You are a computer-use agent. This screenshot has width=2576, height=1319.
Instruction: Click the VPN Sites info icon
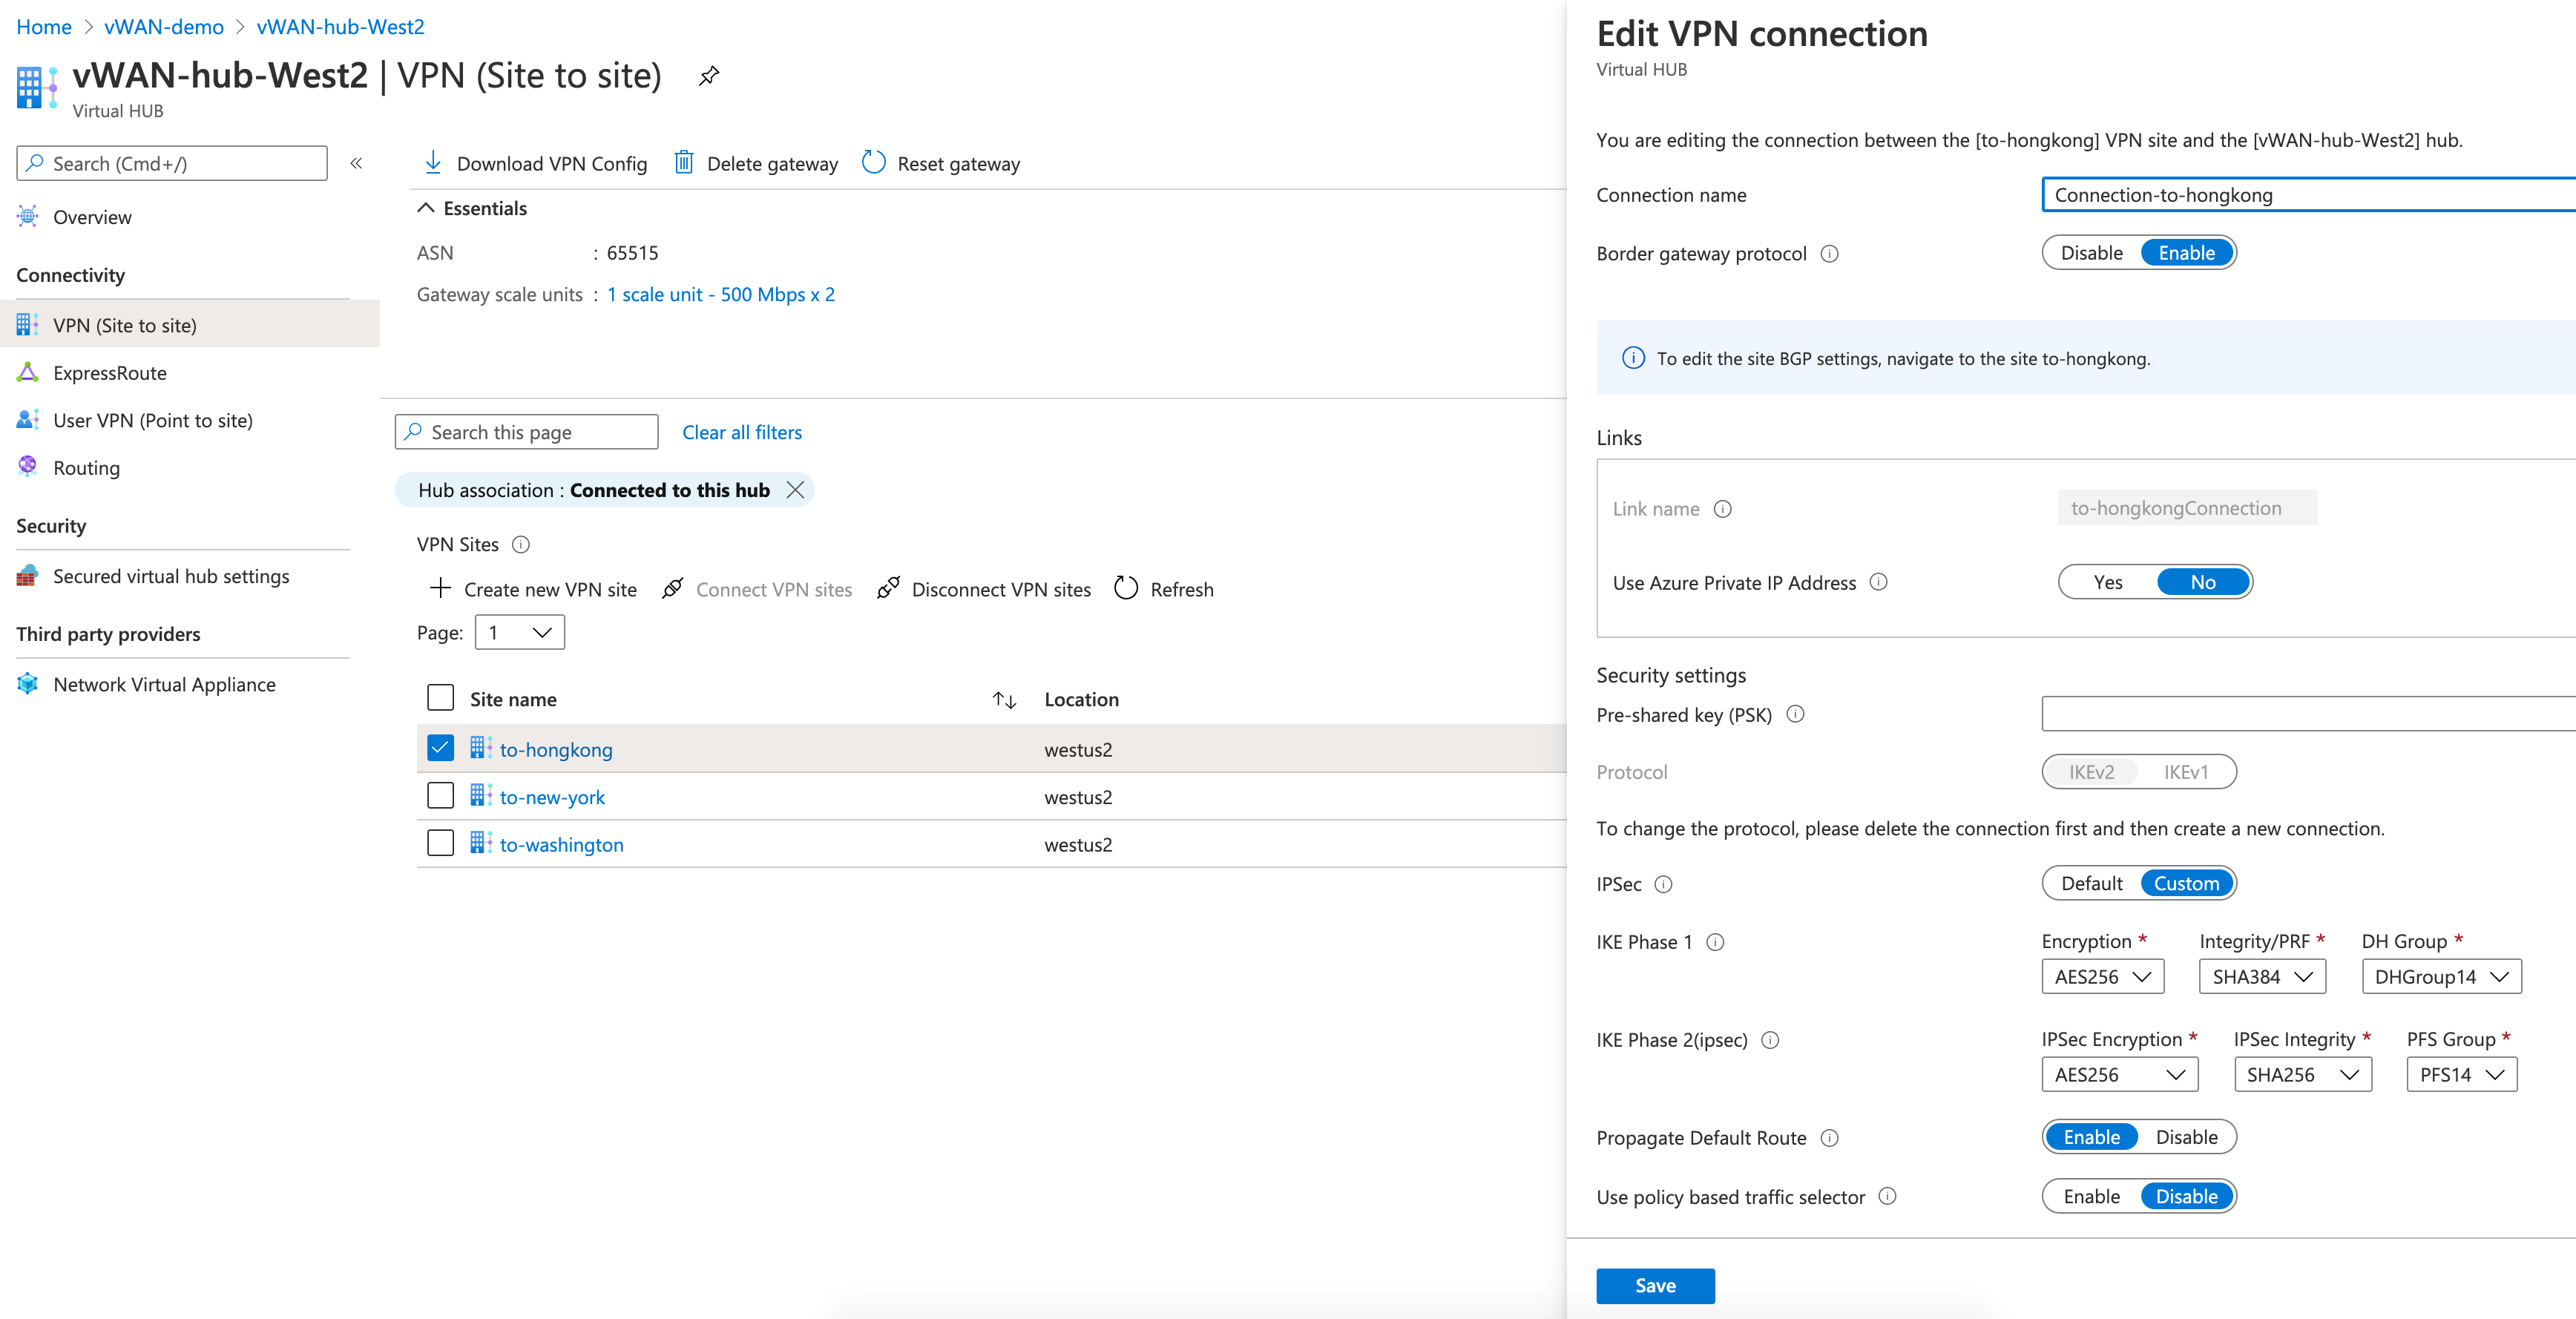521,545
